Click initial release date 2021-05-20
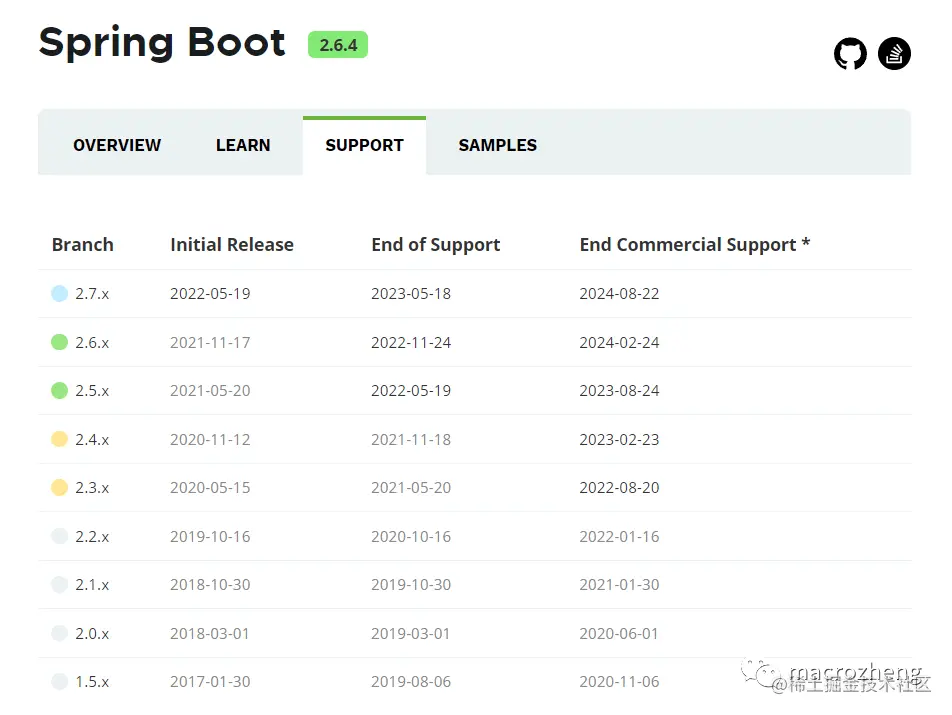Screen dimensions: 952x715 point(210,391)
